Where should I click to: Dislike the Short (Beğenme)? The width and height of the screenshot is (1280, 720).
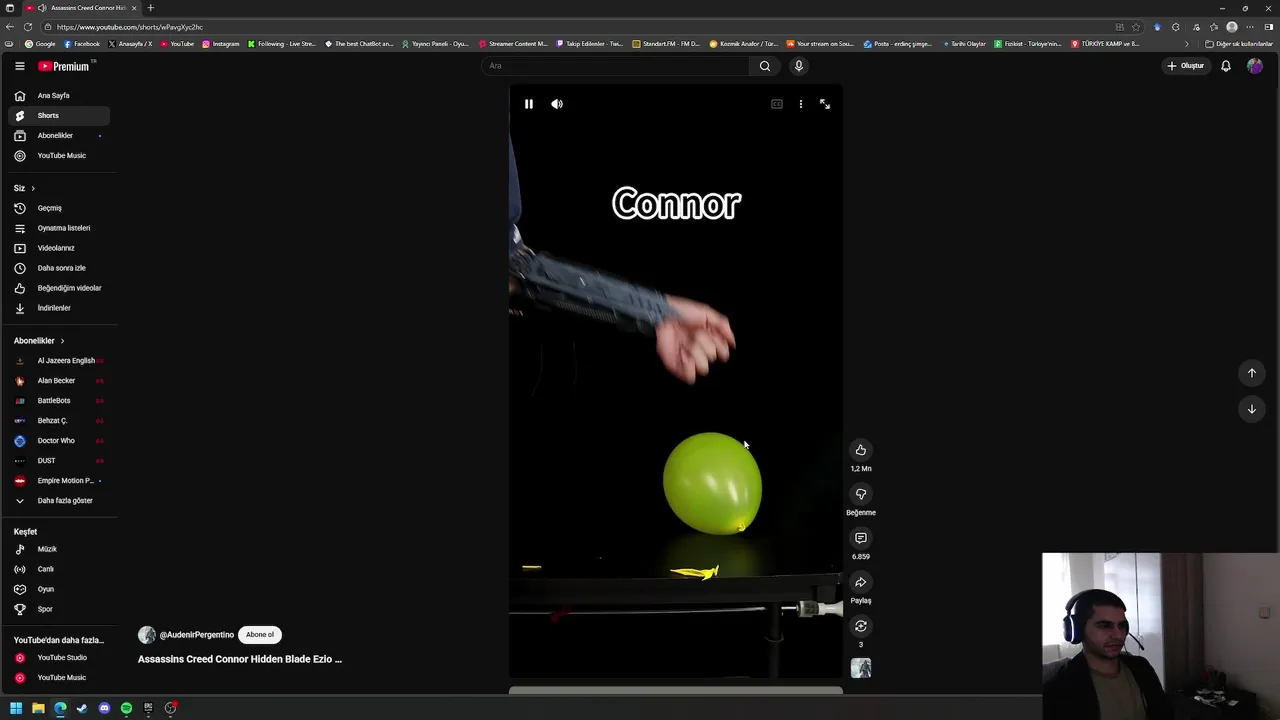[x=861, y=494]
